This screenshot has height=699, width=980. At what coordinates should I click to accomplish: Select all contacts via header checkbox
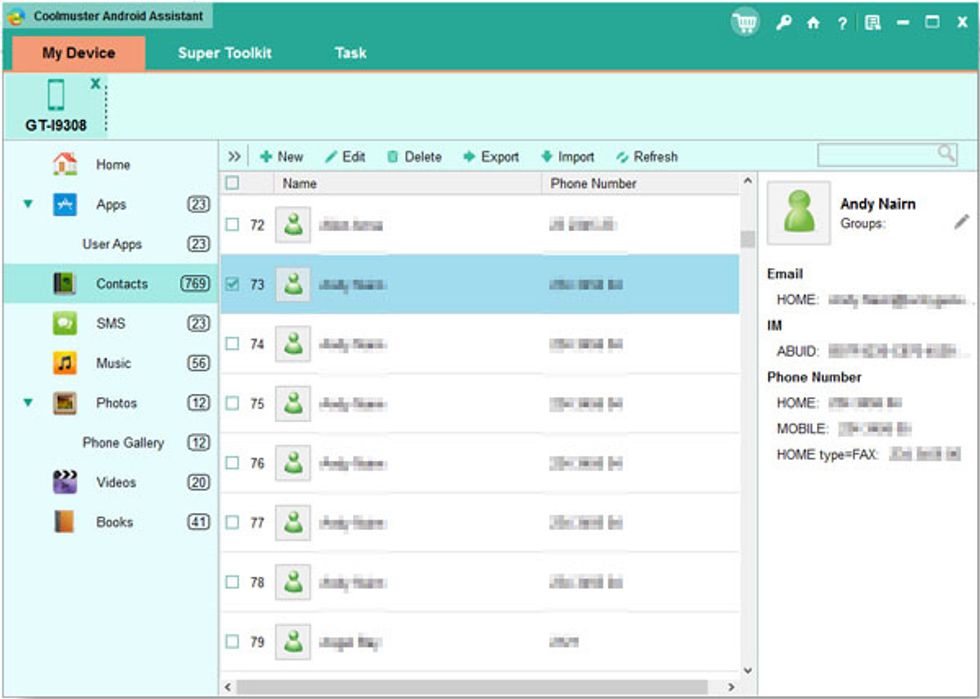coord(234,183)
